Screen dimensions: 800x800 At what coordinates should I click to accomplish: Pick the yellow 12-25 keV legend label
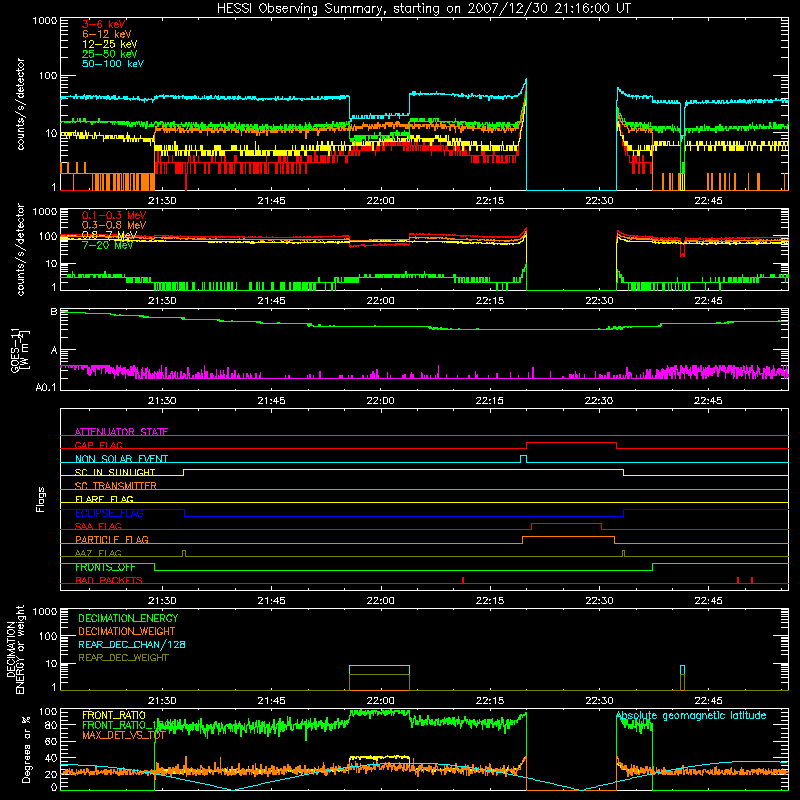click(x=110, y=44)
